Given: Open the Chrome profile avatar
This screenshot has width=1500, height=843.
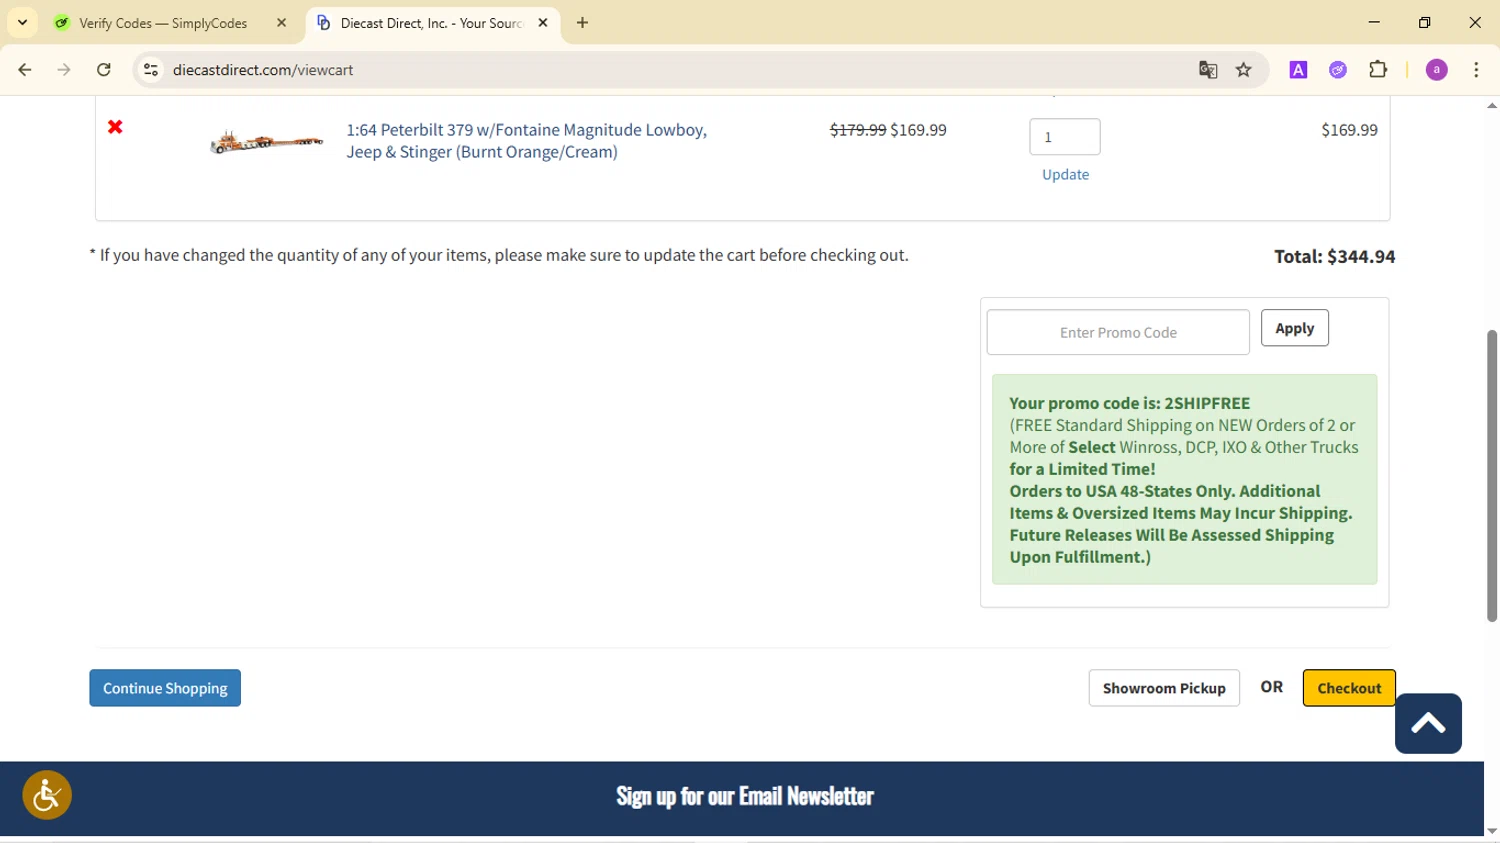Looking at the screenshot, I should (1437, 70).
